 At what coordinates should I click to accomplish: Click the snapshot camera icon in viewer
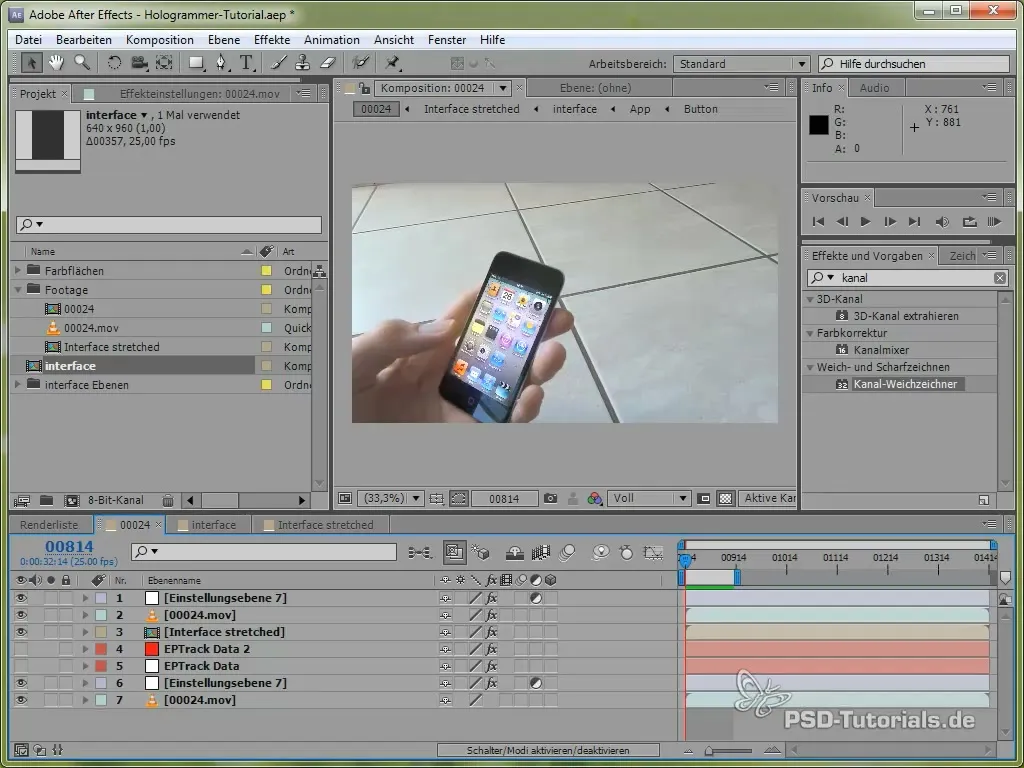[x=551, y=498]
